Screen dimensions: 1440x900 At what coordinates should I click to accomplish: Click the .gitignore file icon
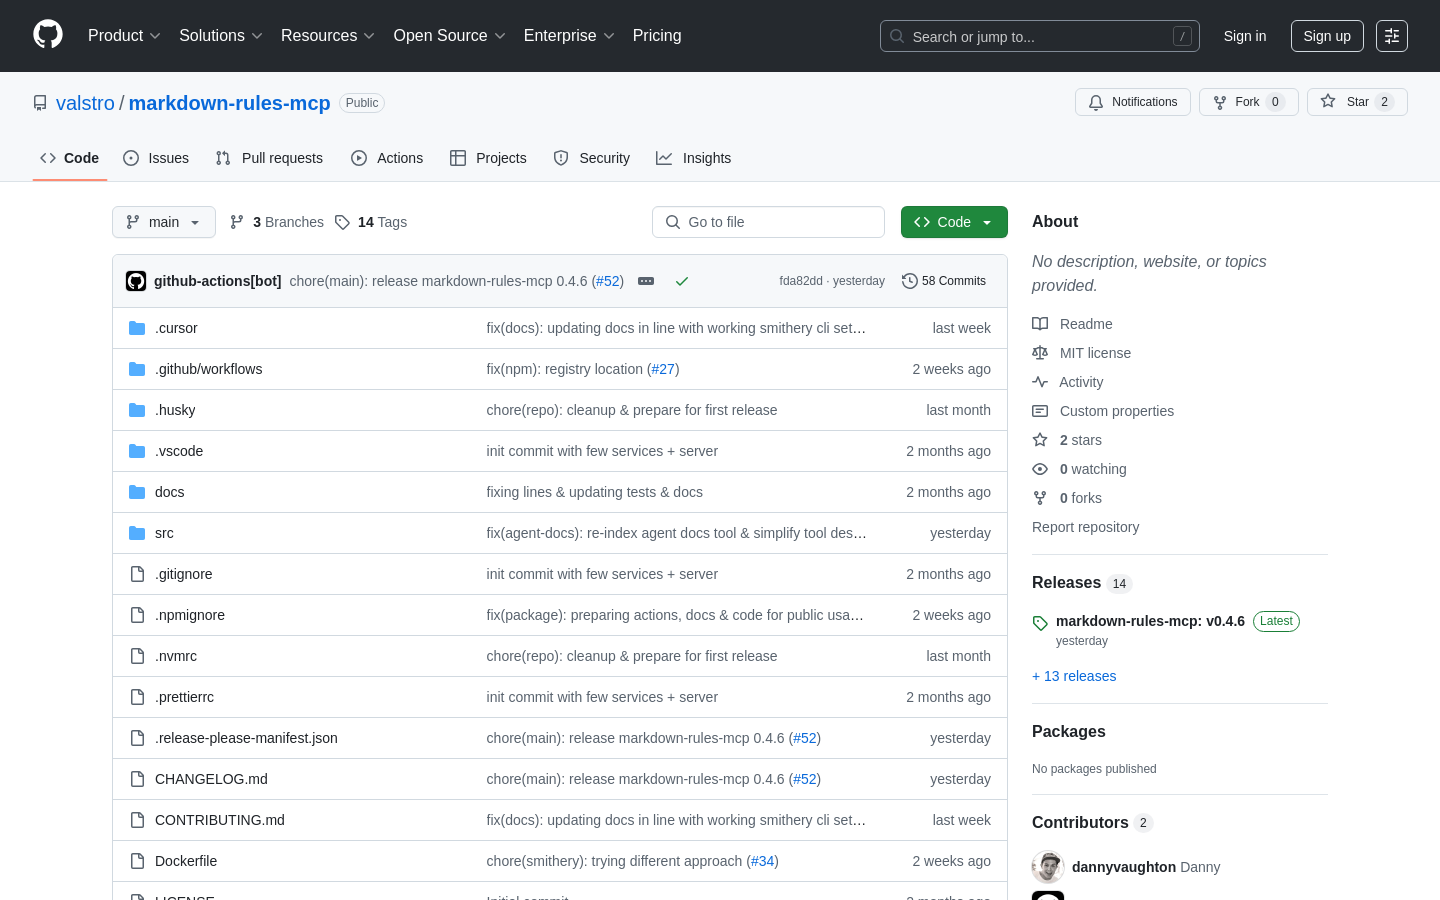[137, 574]
